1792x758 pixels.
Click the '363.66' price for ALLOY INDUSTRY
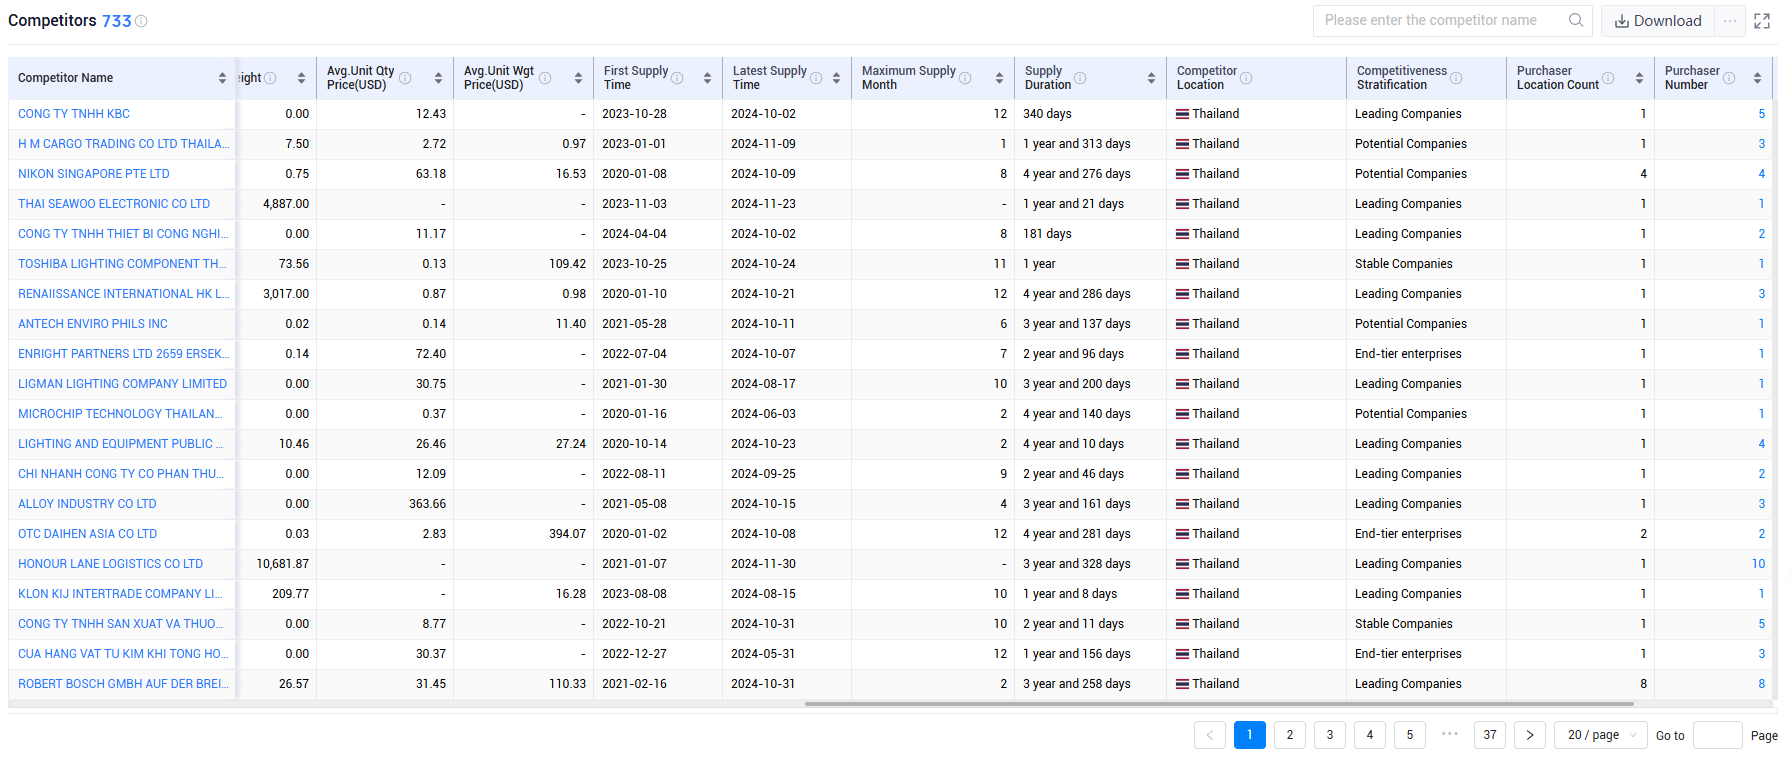pyautogui.click(x=427, y=504)
